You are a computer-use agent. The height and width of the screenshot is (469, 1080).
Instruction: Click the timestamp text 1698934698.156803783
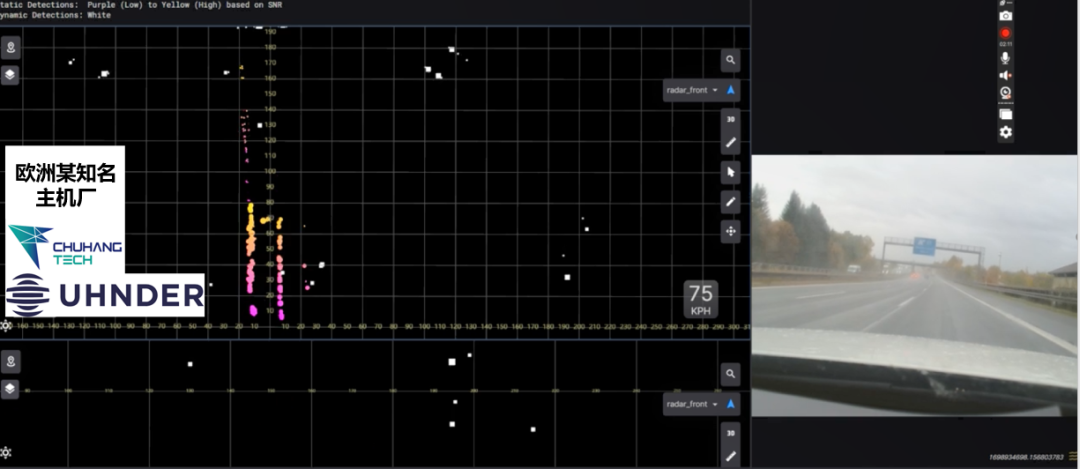(1025, 457)
